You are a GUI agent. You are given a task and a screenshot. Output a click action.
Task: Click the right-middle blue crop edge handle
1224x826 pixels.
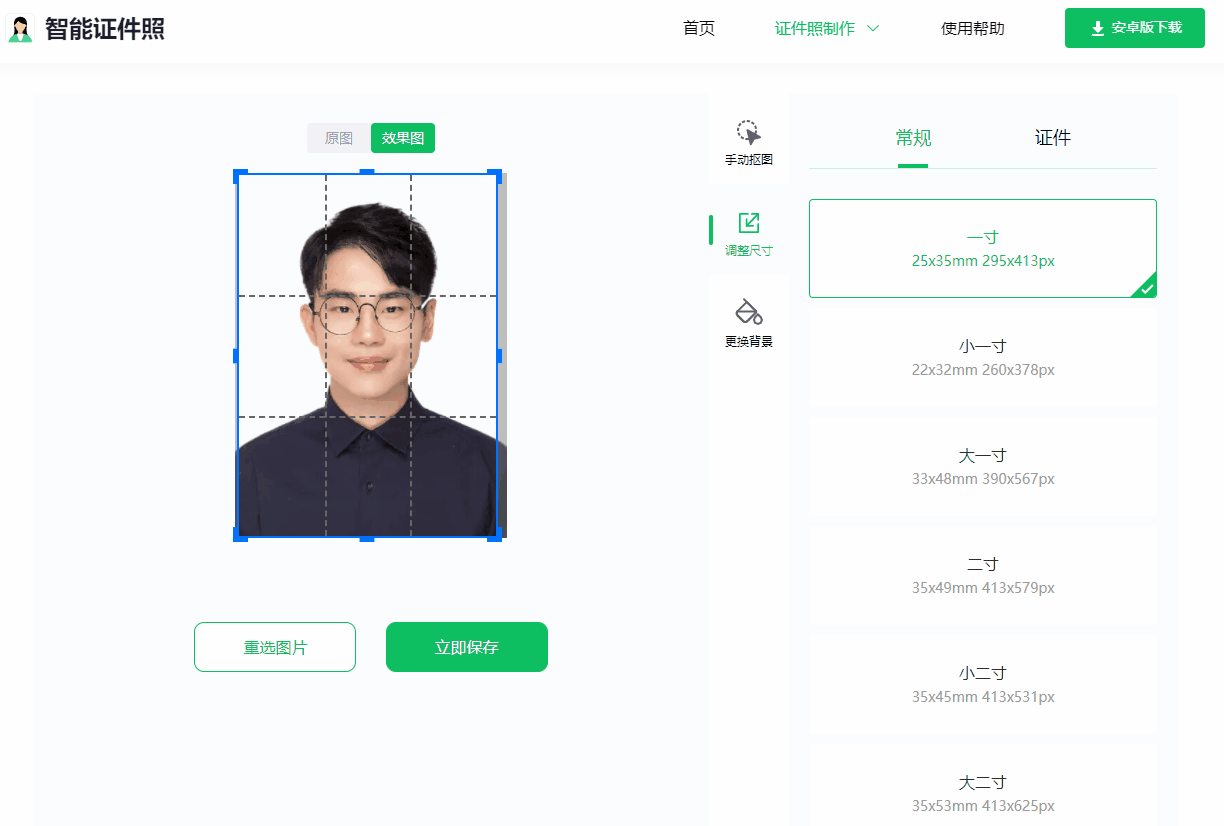498,356
